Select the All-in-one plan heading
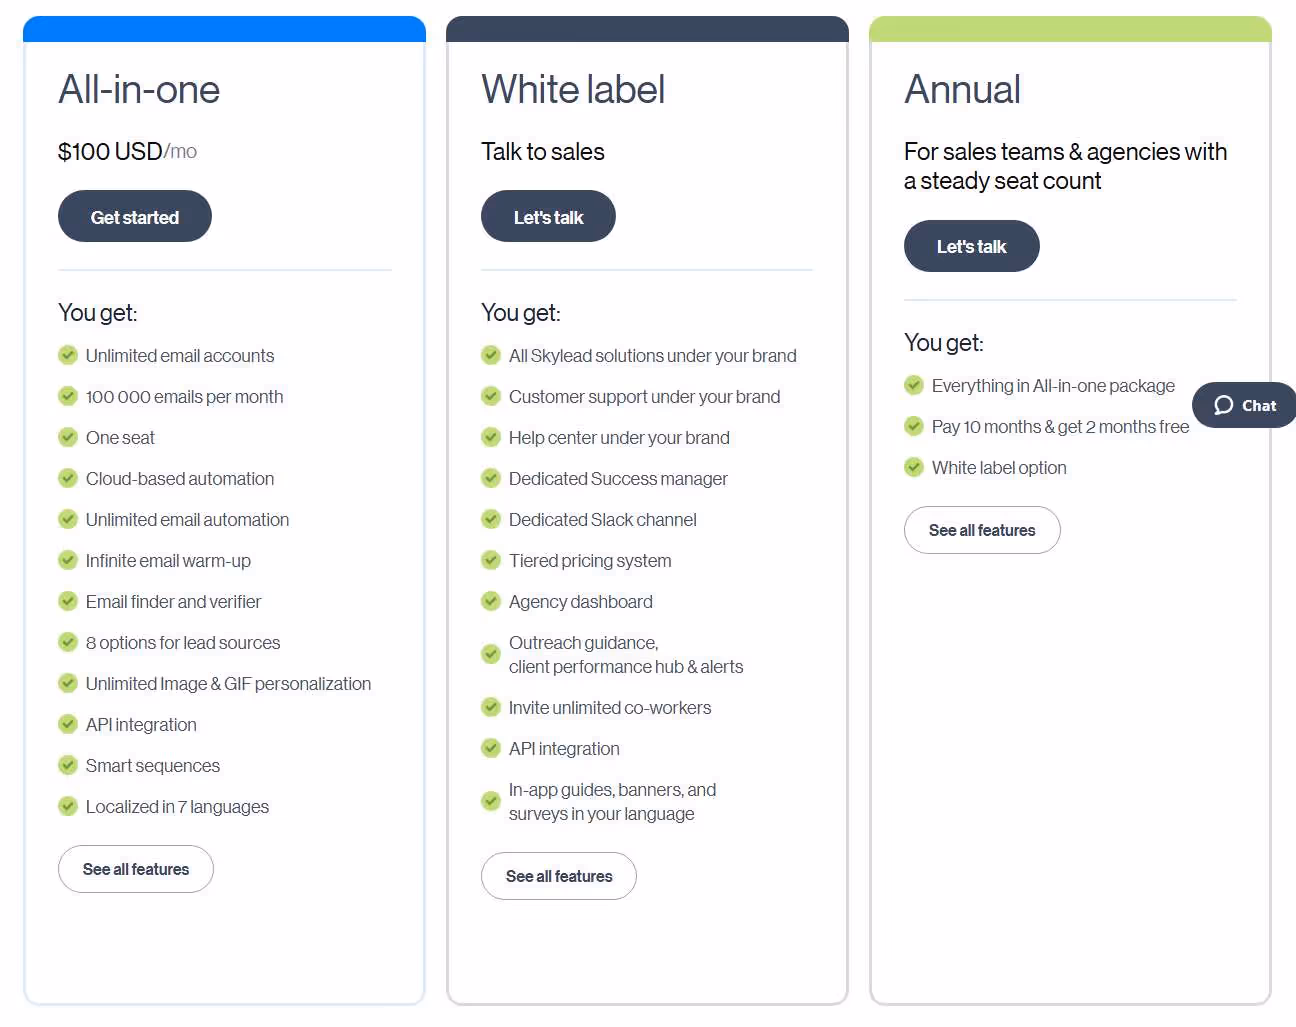This screenshot has height=1027, width=1296. click(138, 90)
